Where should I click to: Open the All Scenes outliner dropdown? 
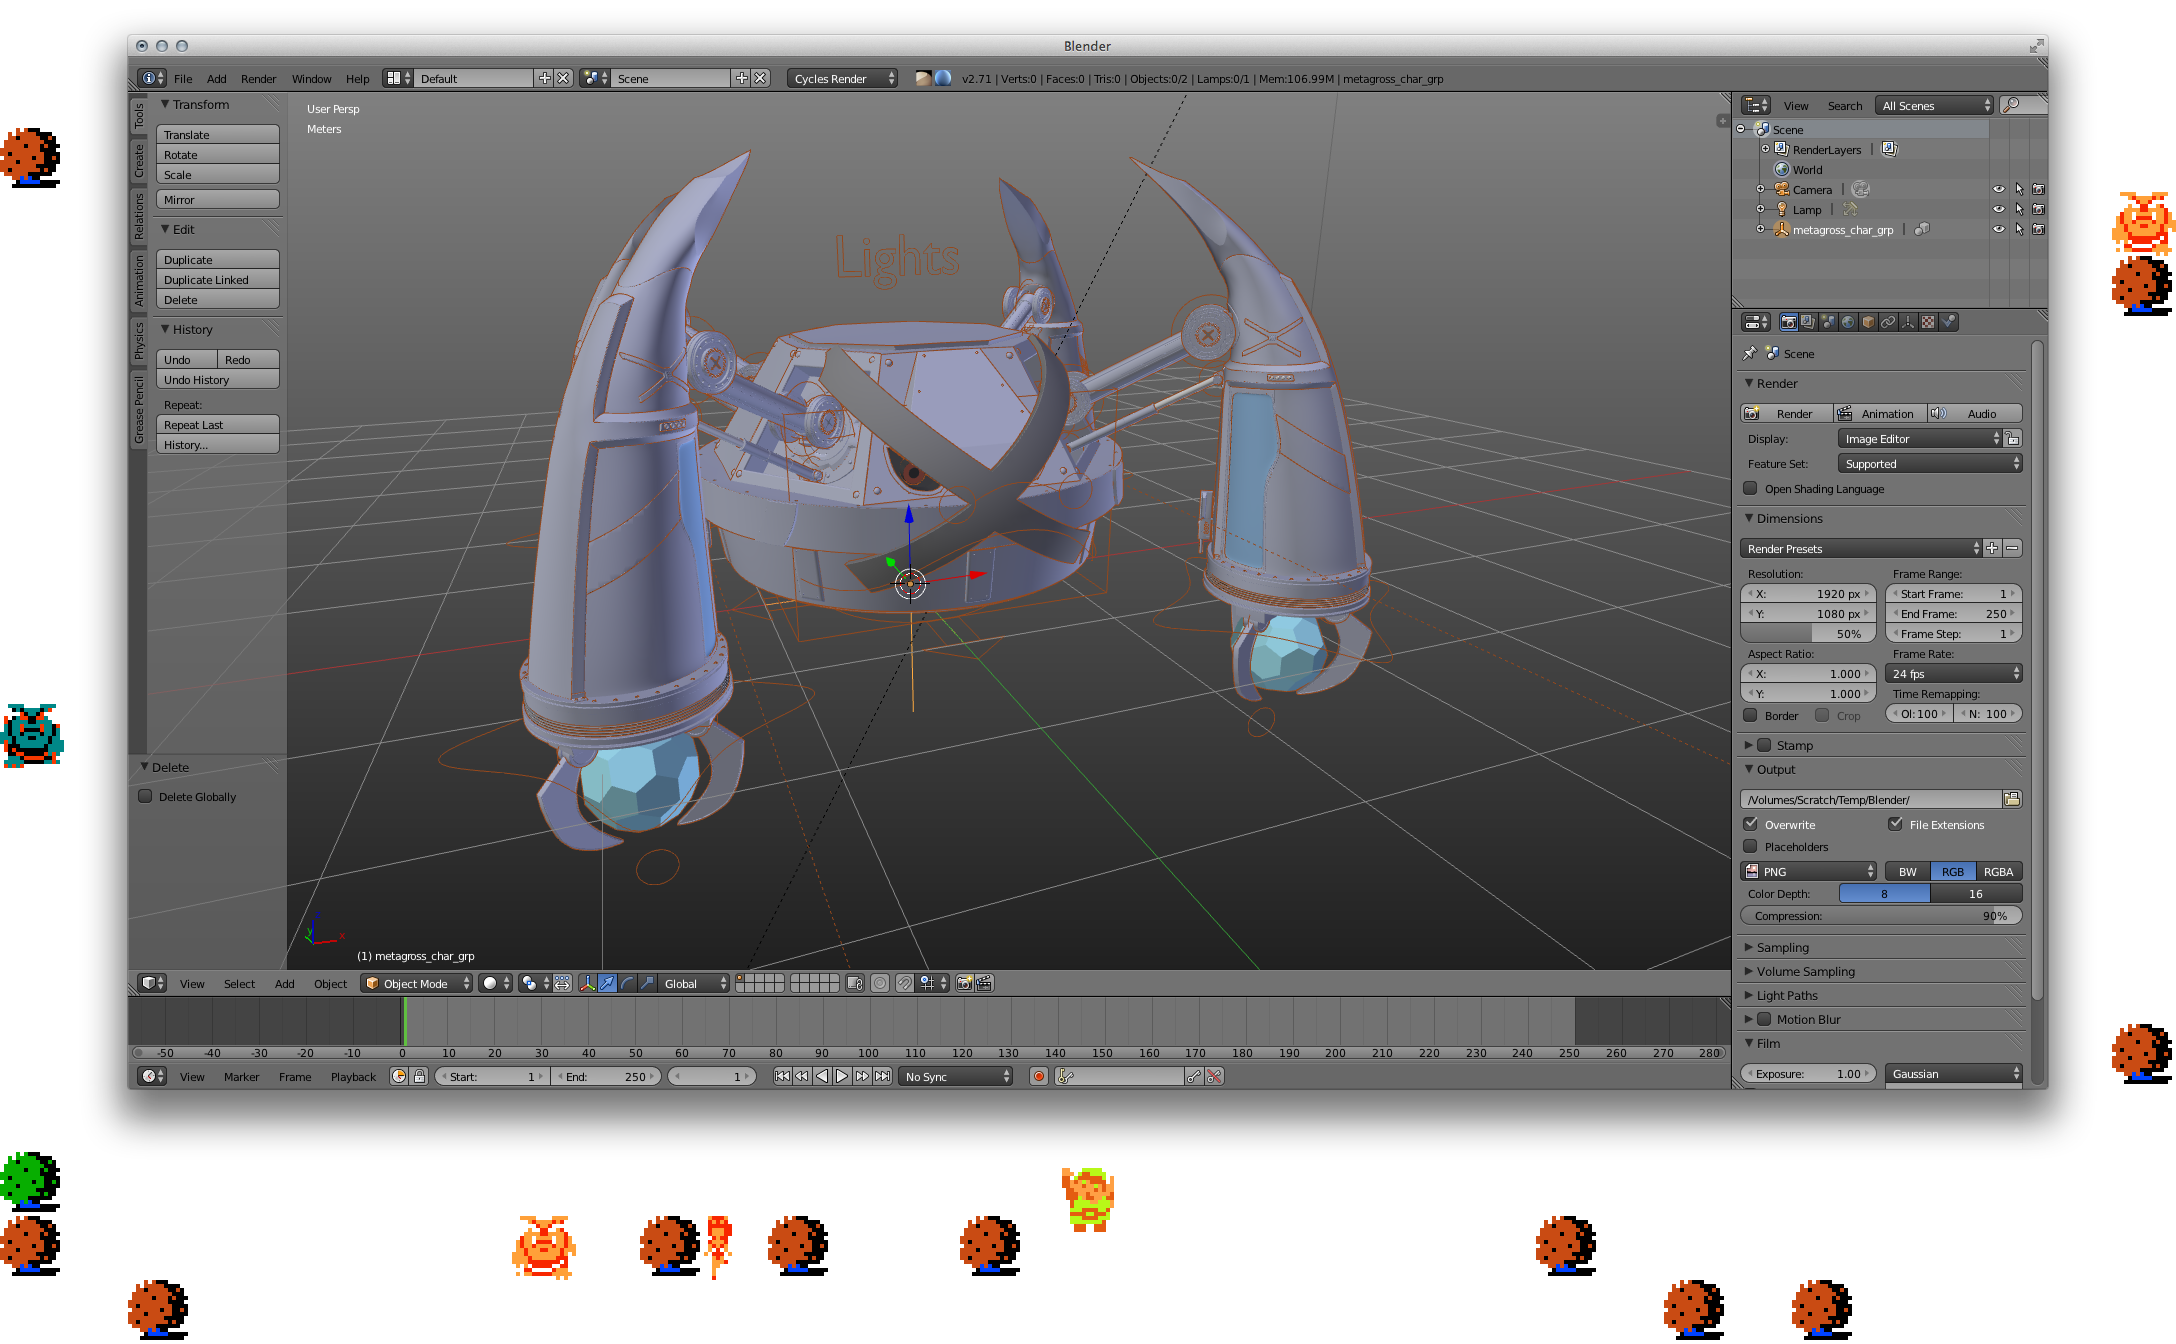click(1934, 105)
